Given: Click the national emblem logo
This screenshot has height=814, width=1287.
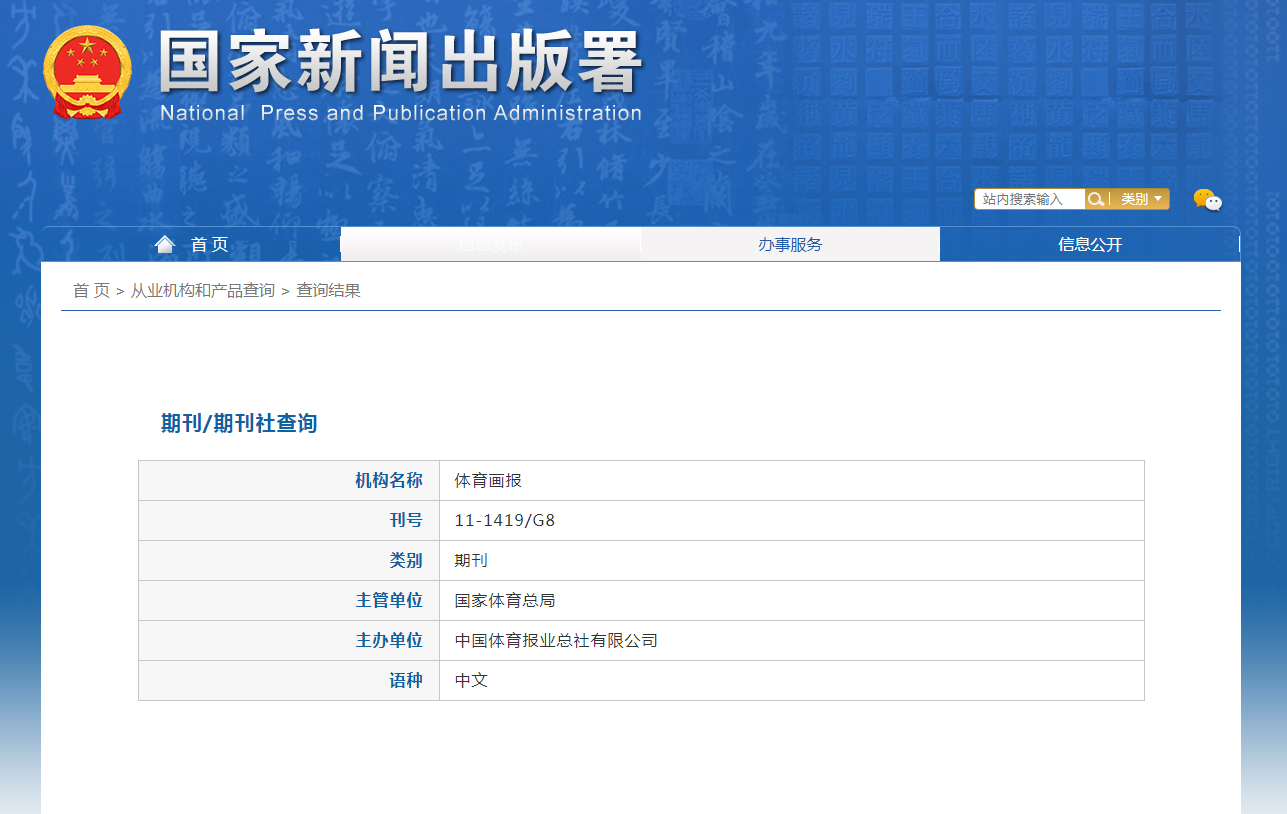Looking at the screenshot, I should pyautogui.click(x=87, y=73).
